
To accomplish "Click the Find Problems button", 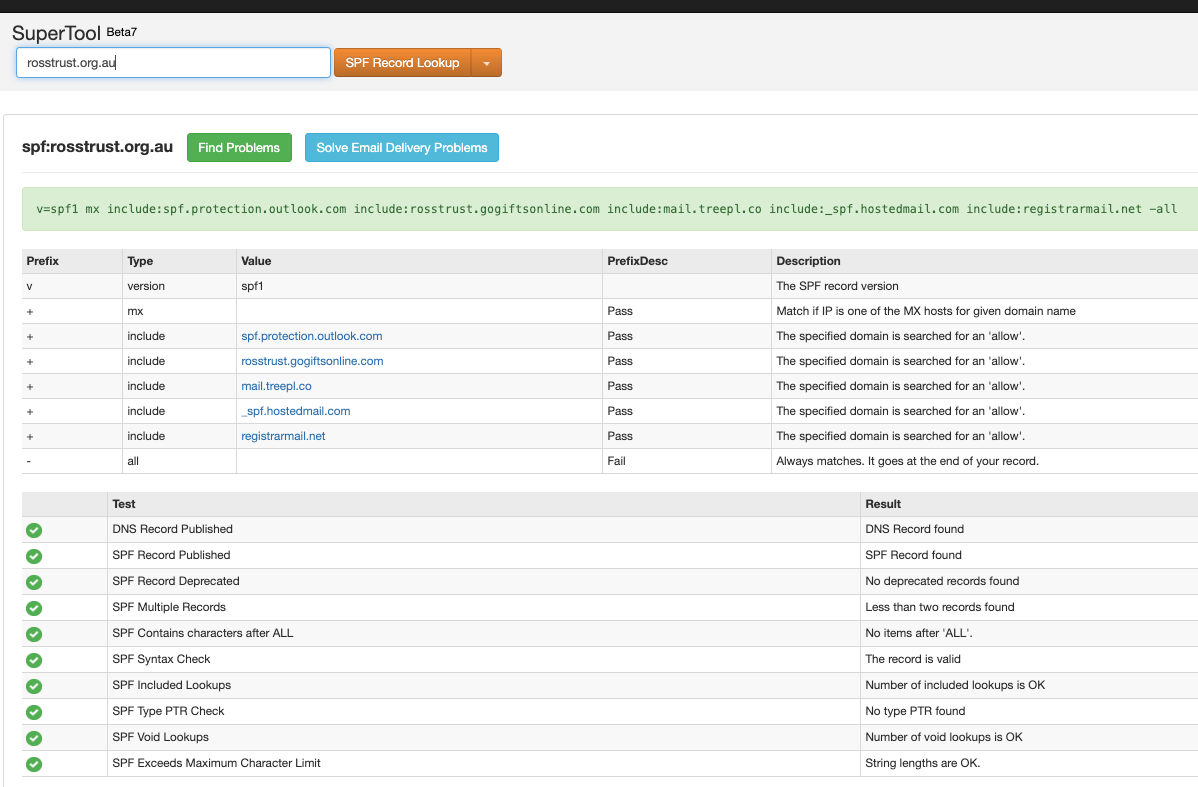I will [x=239, y=148].
